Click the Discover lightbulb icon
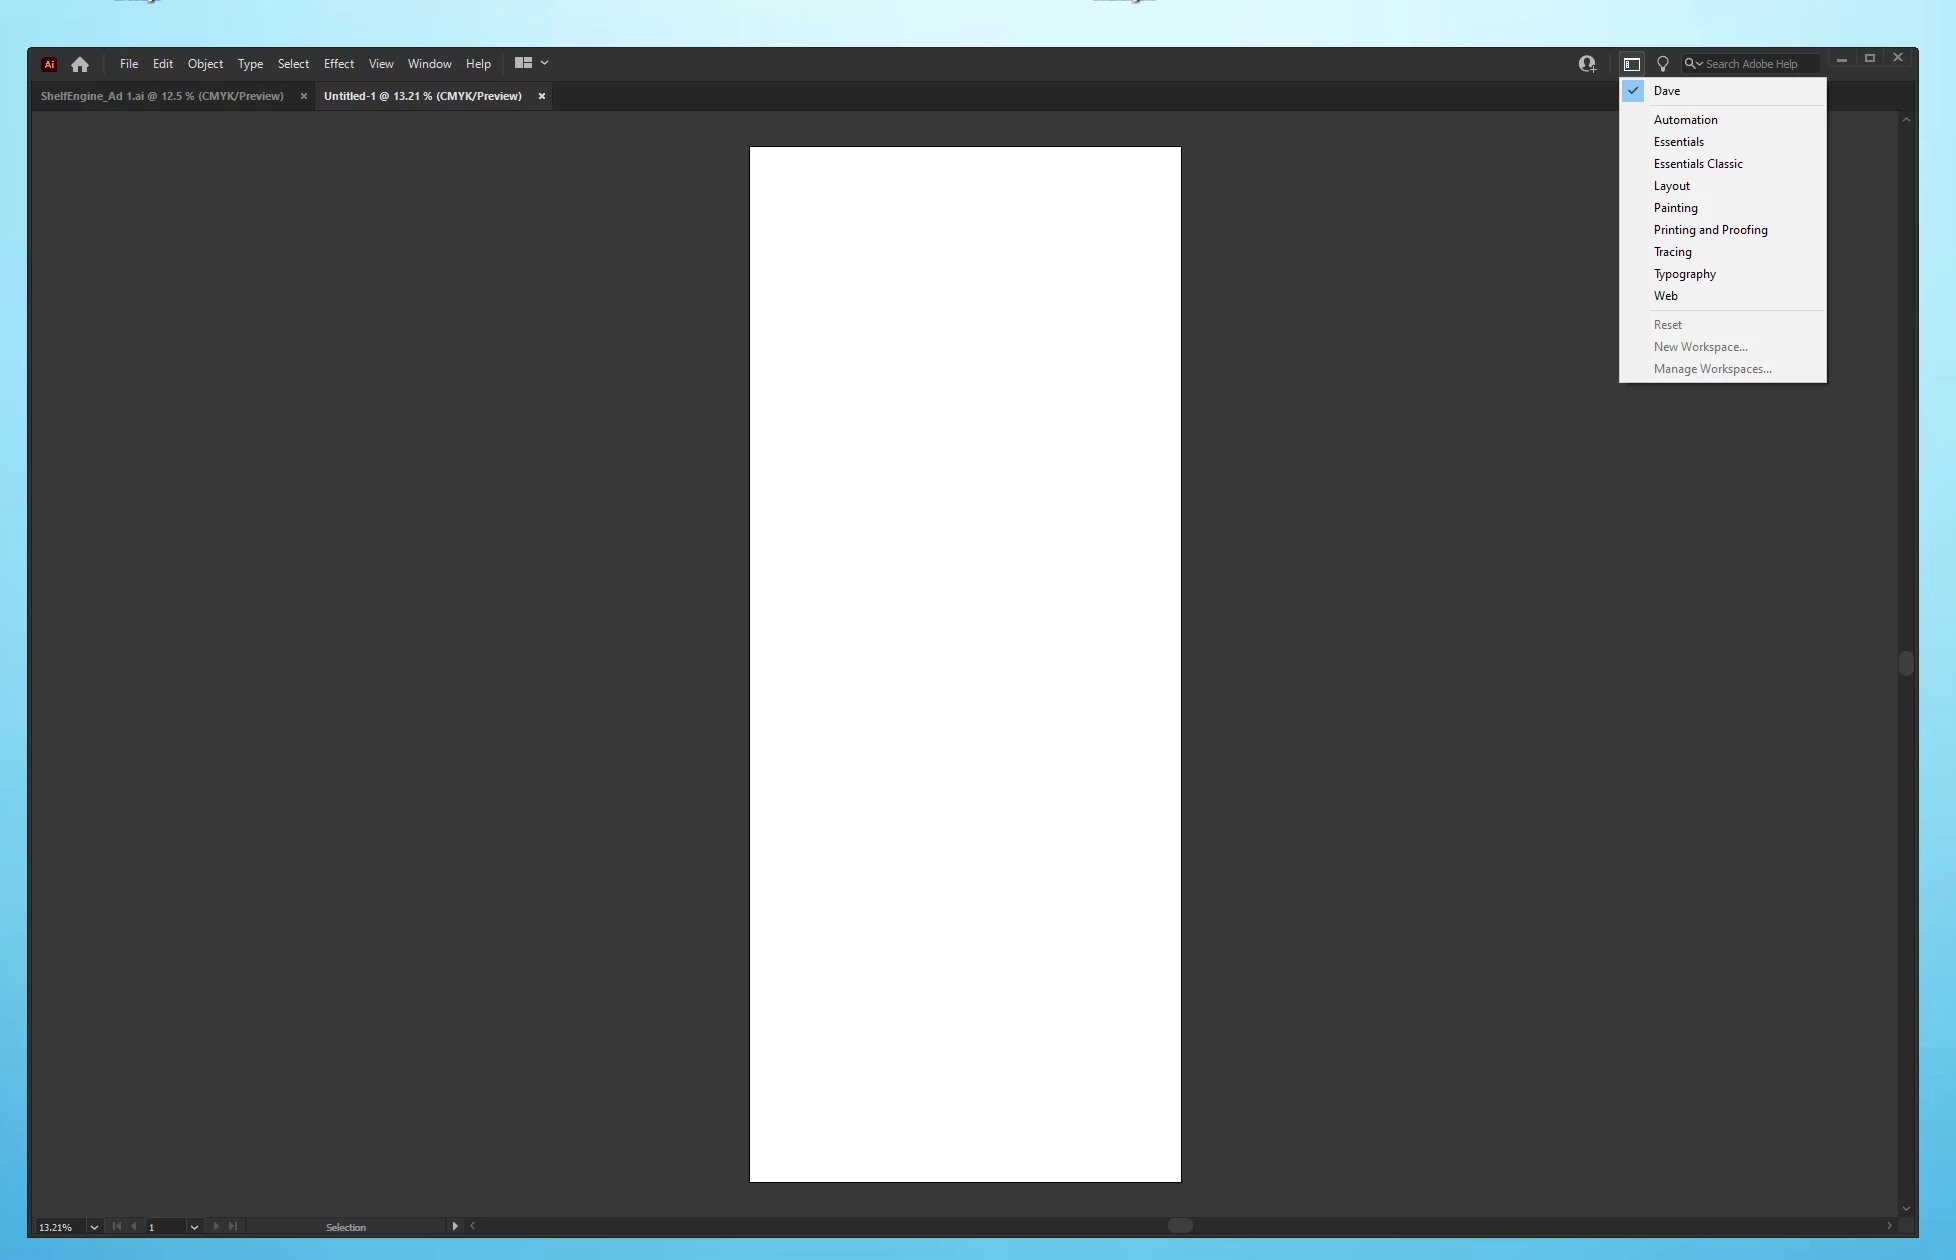 pos(1663,64)
